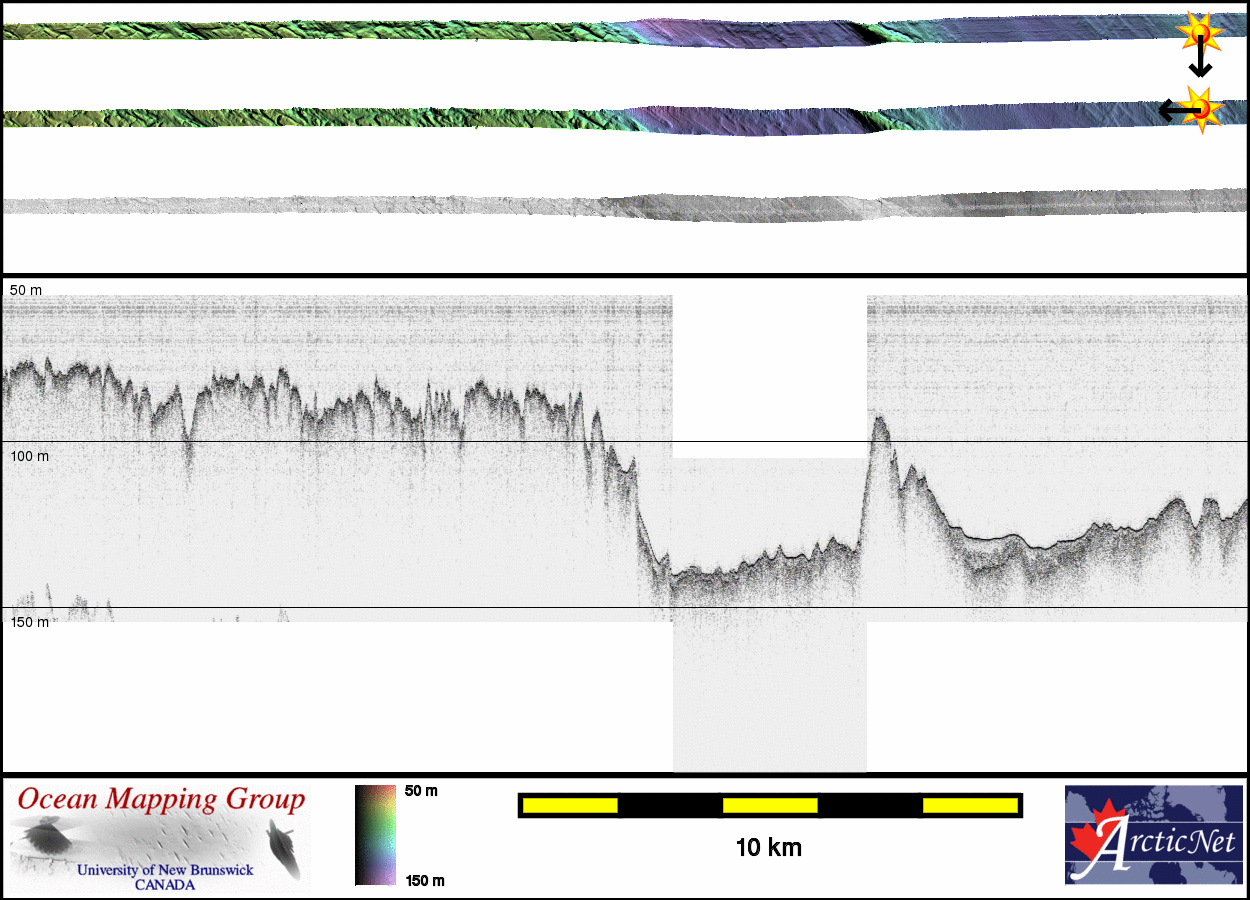The image size is (1250, 900).
Task: Click the upper sun illumination icon
Action: [x=1199, y=34]
